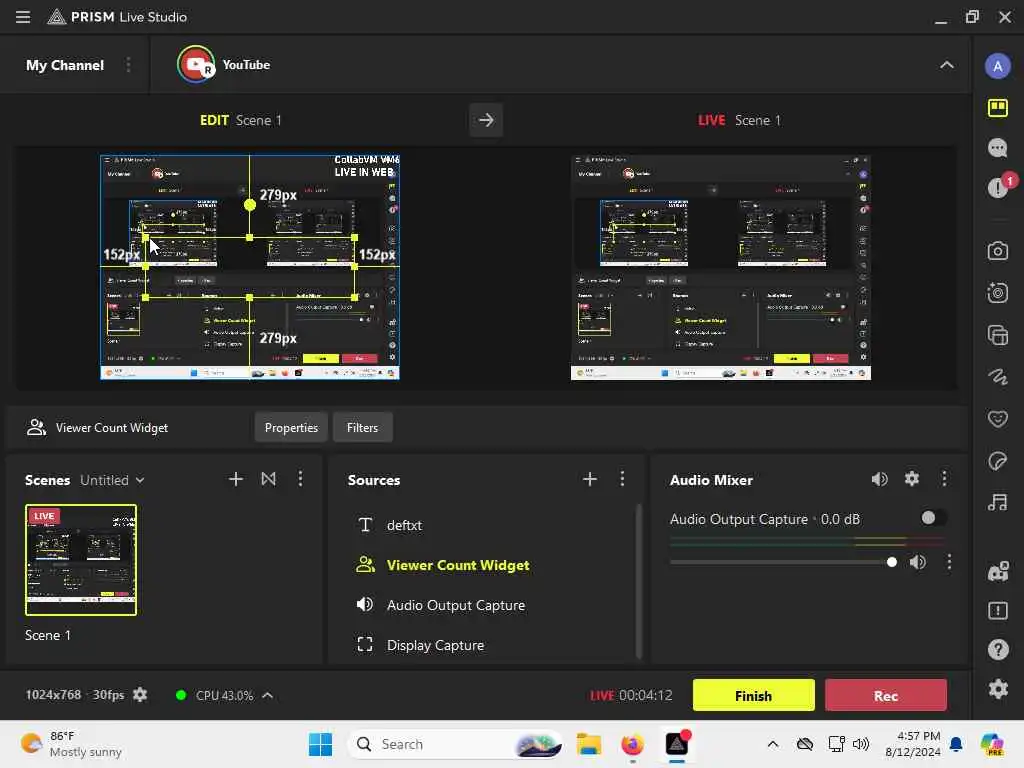Open the sticker icon in sidebar
Screen dimensions: 1024x768
click(997, 461)
